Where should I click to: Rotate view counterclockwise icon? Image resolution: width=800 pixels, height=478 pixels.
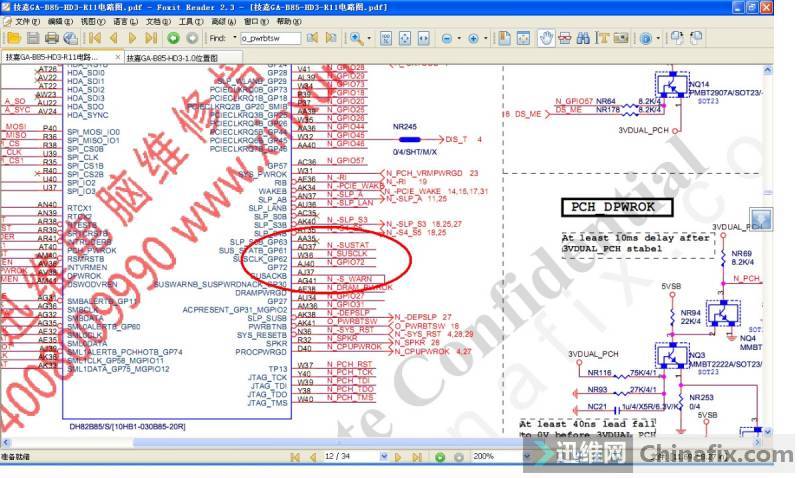coord(696,38)
